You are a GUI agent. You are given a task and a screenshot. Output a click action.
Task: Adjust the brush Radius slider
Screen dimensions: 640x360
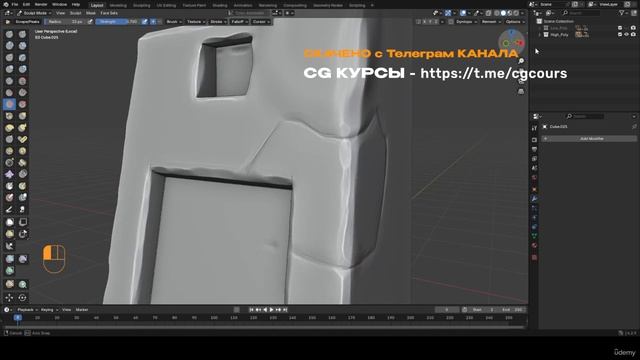coord(65,22)
